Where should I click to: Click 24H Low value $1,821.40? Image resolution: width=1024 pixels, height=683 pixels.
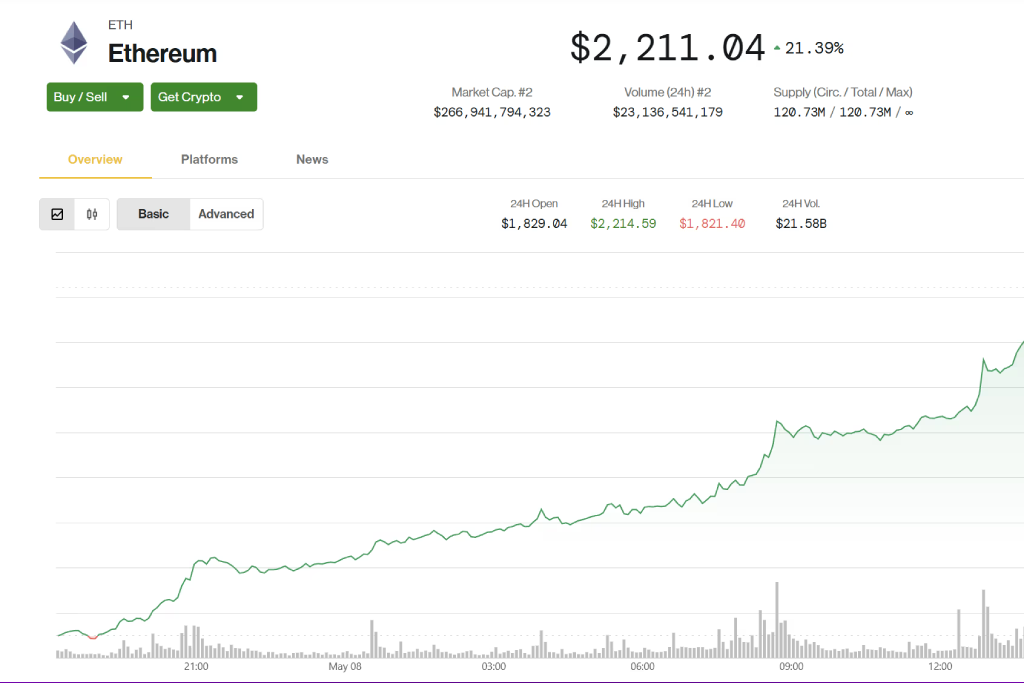click(x=712, y=224)
